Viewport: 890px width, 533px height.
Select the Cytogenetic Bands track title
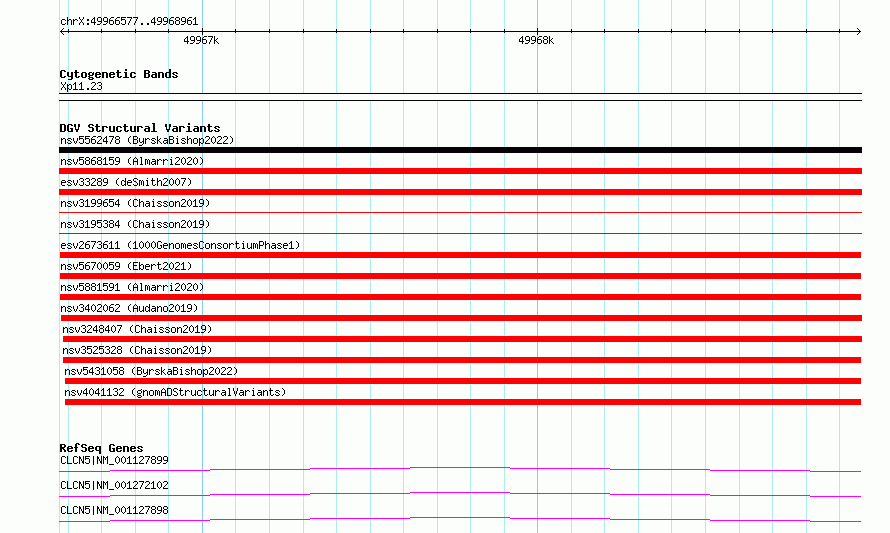pyautogui.click(x=119, y=74)
